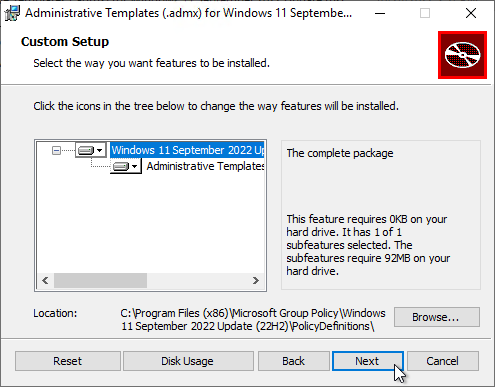Continue with the Next button
The width and height of the screenshot is (495, 387).
click(368, 361)
